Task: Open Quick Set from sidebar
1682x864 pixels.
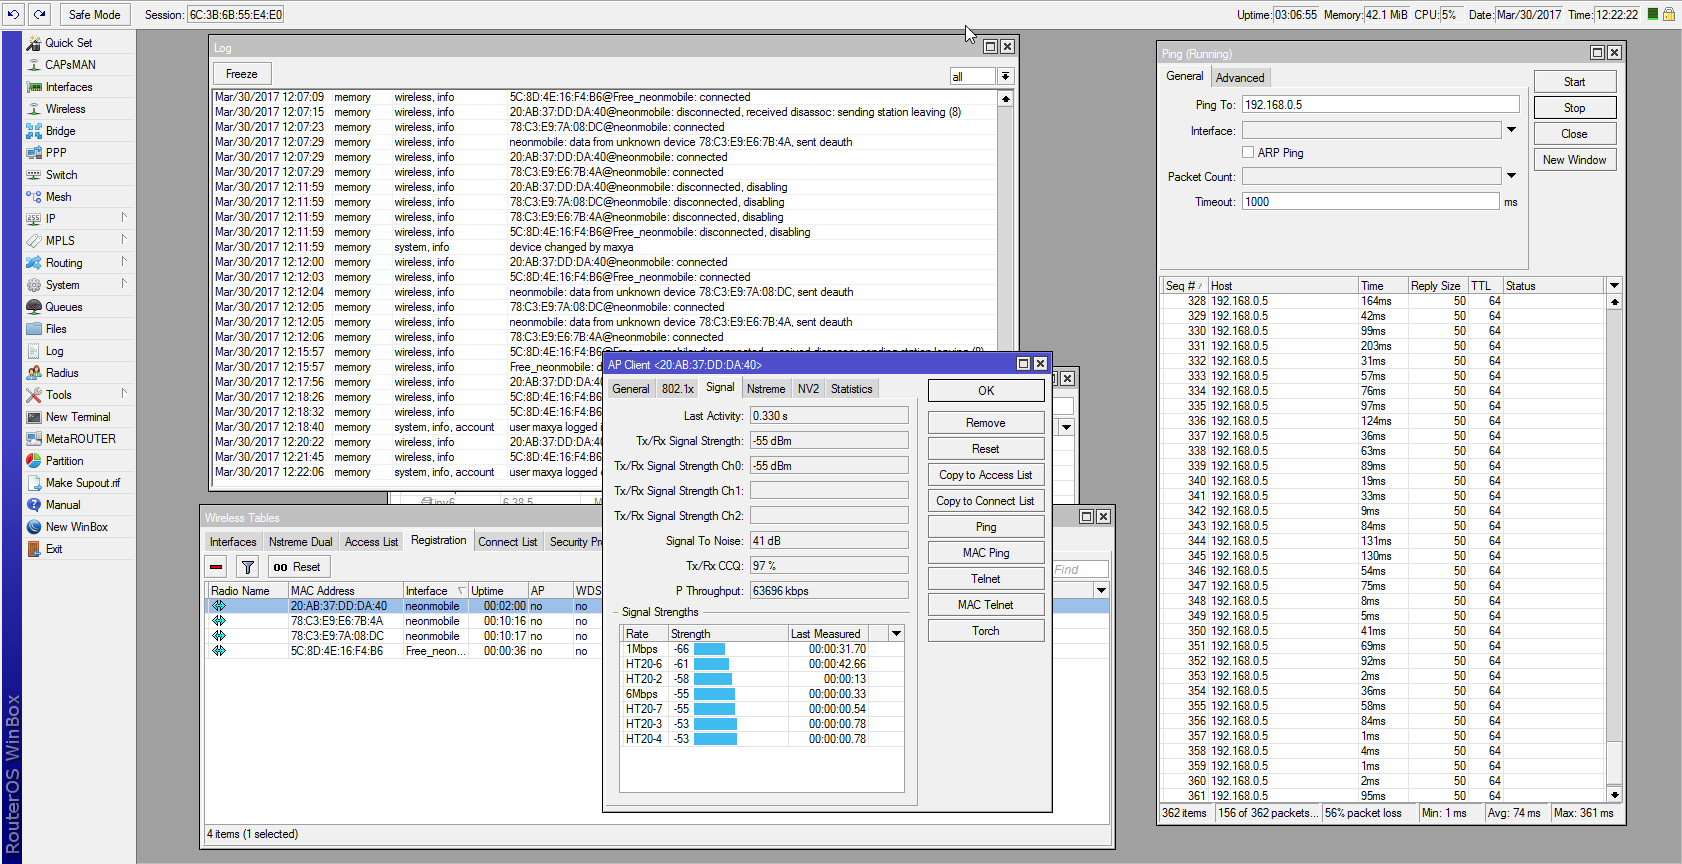Action: [68, 43]
